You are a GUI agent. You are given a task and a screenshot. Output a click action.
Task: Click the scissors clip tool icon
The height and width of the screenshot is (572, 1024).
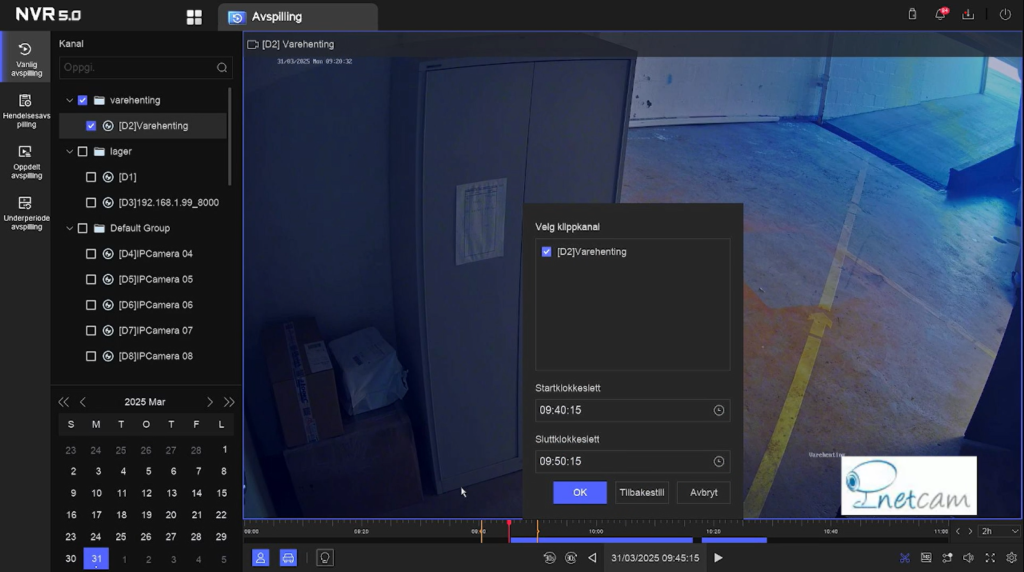pos(905,558)
